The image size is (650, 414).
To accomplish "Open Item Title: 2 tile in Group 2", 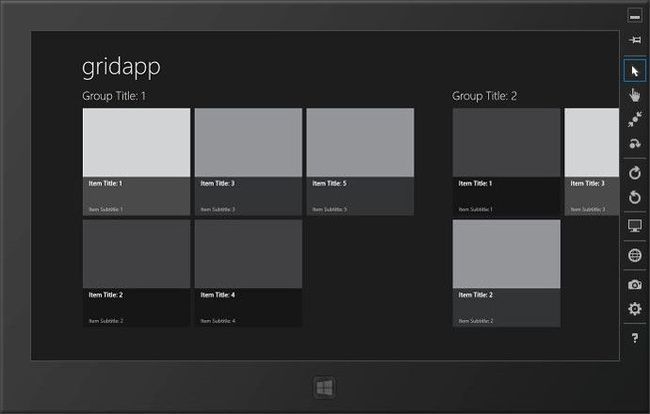I will pyautogui.click(x=507, y=273).
